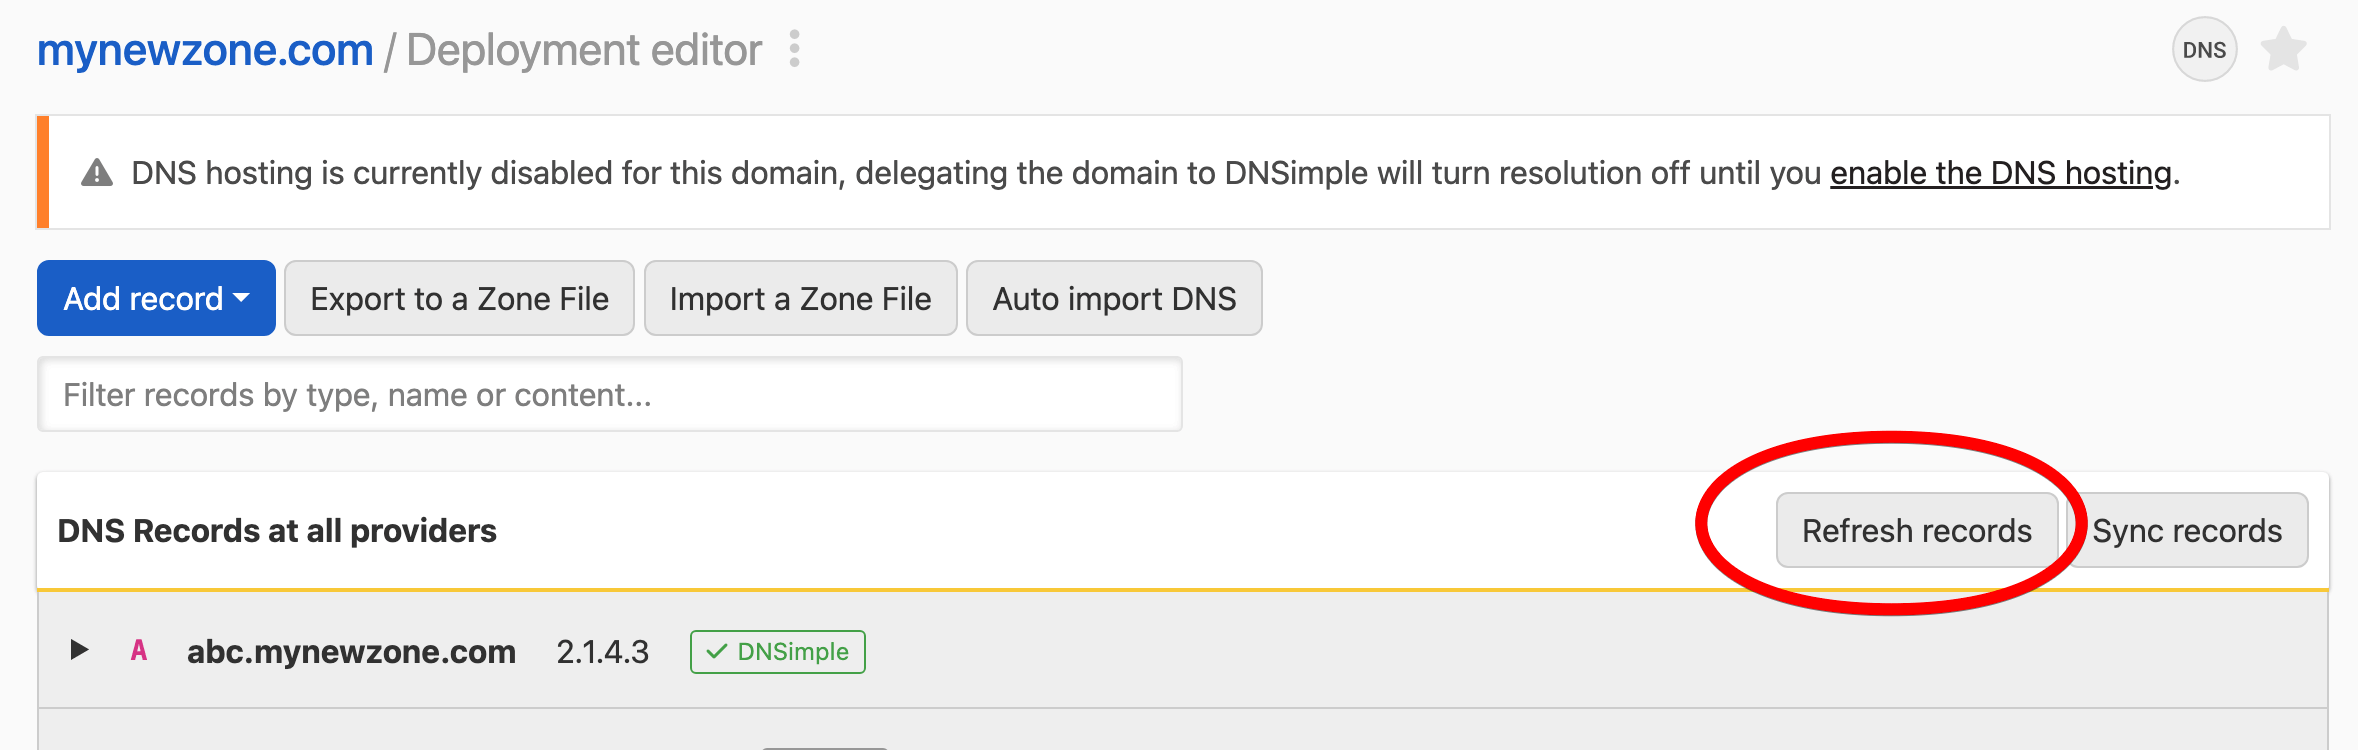Focus the filter records search field
Screen dimensions: 2358x750
tap(609, 395)
